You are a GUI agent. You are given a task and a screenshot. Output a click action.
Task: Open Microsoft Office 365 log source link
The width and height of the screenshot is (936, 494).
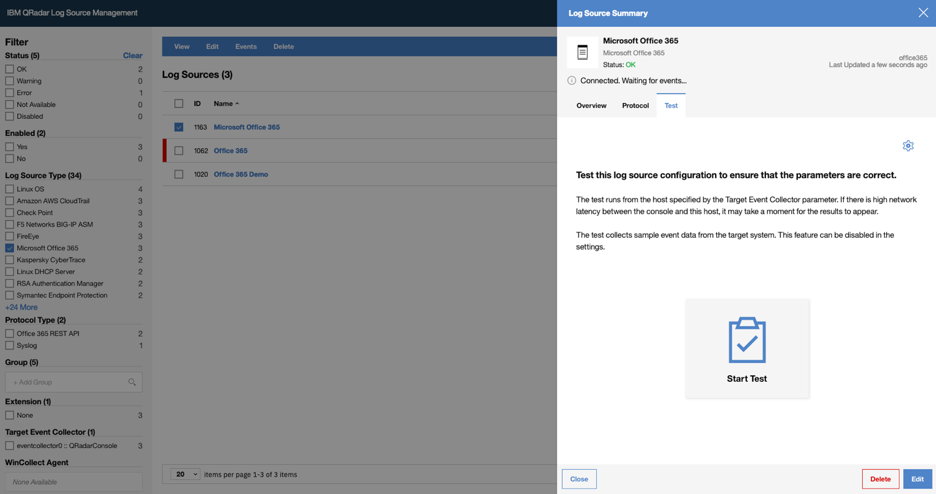pyautogui.click(x=247, y=127)
